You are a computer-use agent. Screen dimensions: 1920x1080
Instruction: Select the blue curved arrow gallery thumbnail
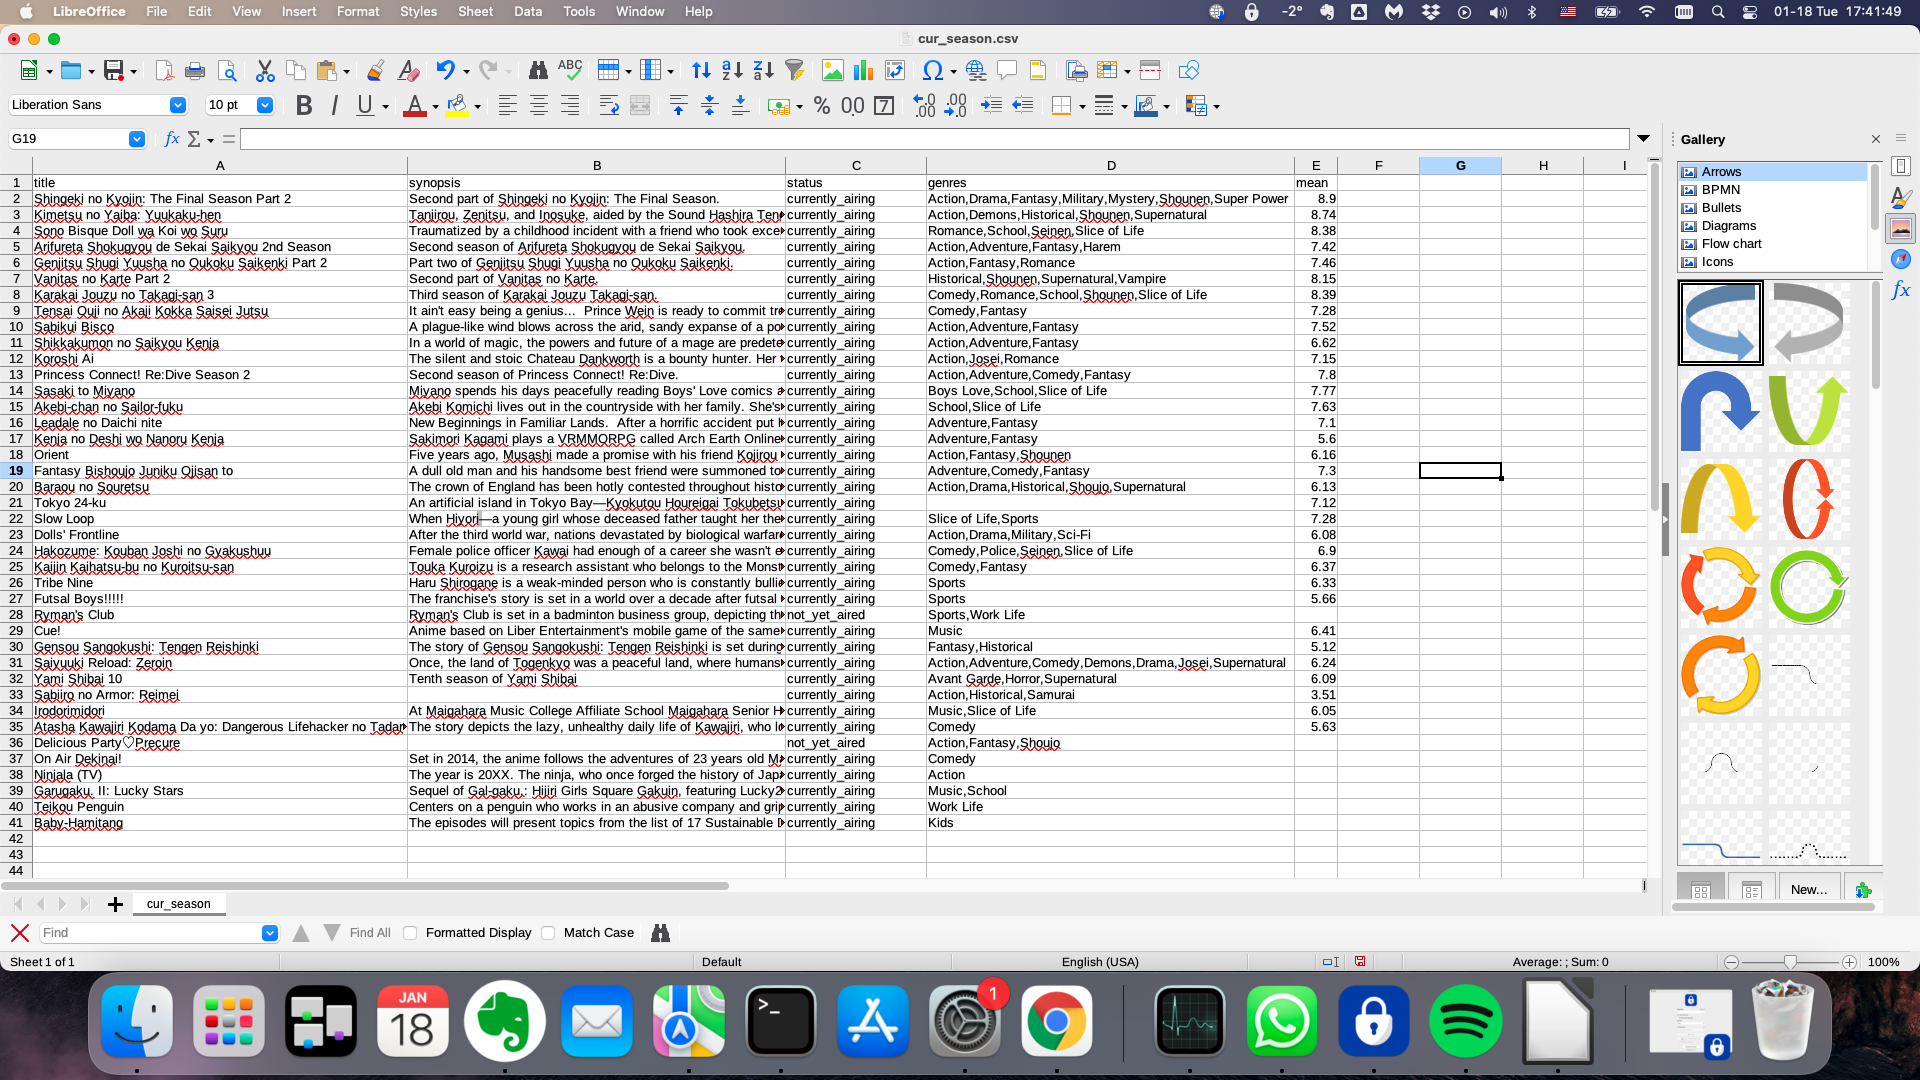point(1720,322)
